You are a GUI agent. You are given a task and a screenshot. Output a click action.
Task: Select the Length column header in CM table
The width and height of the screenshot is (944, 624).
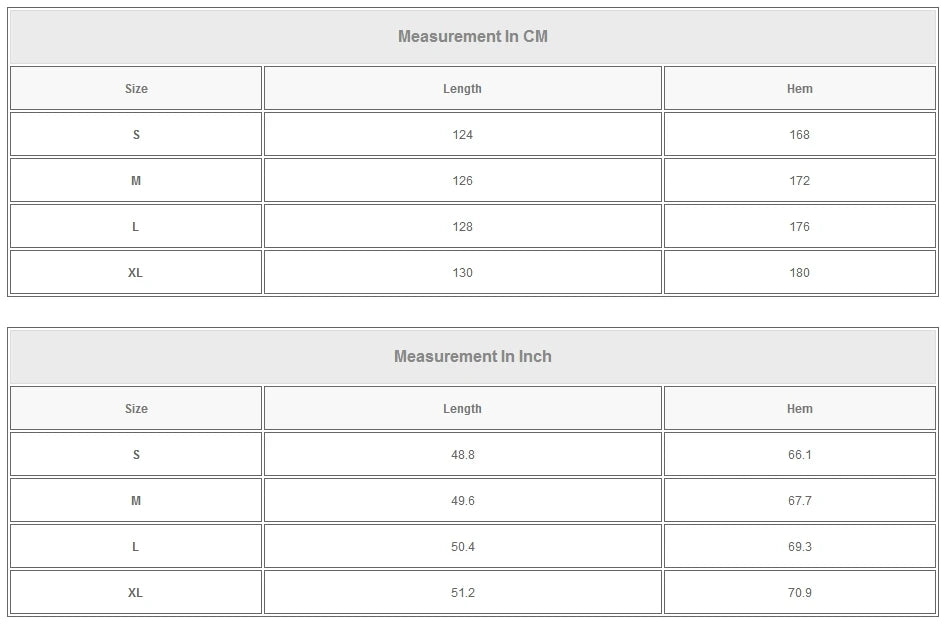462,89
